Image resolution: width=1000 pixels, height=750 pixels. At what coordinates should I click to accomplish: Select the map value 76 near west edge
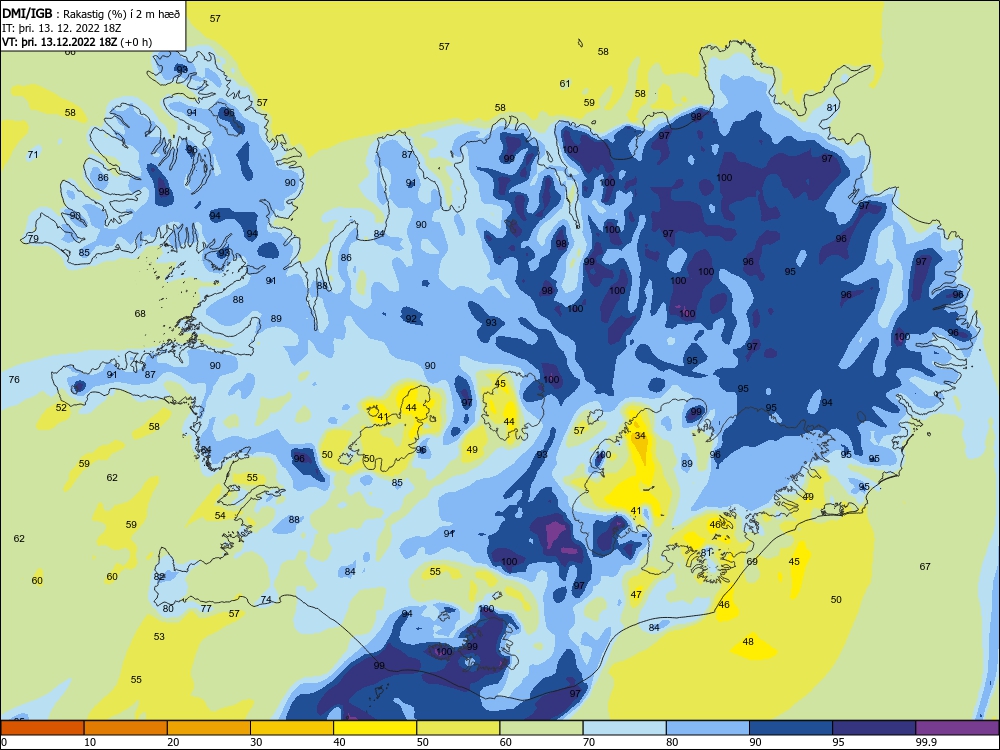tap(14, 379)
